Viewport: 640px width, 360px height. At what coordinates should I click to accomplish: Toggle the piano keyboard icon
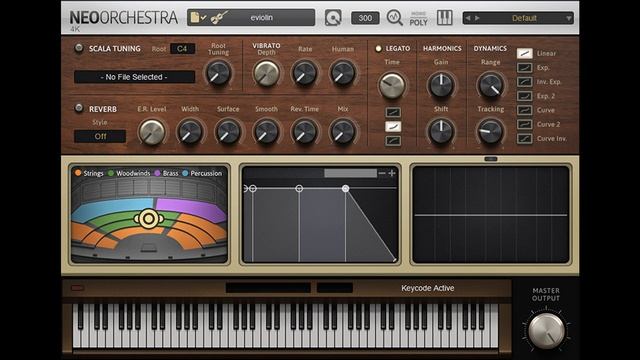click(444, 18)
